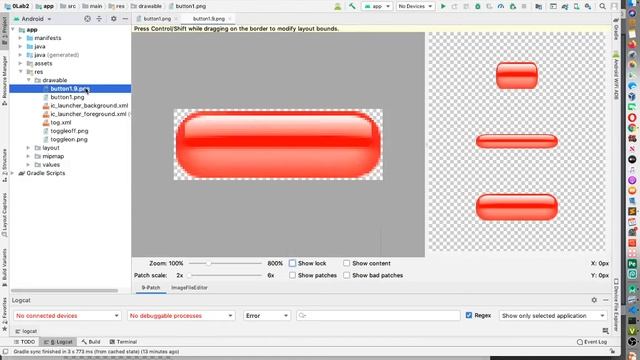Enable the Show bad patches checkbox
Screen dimensions: 640x360
point(347,276)
